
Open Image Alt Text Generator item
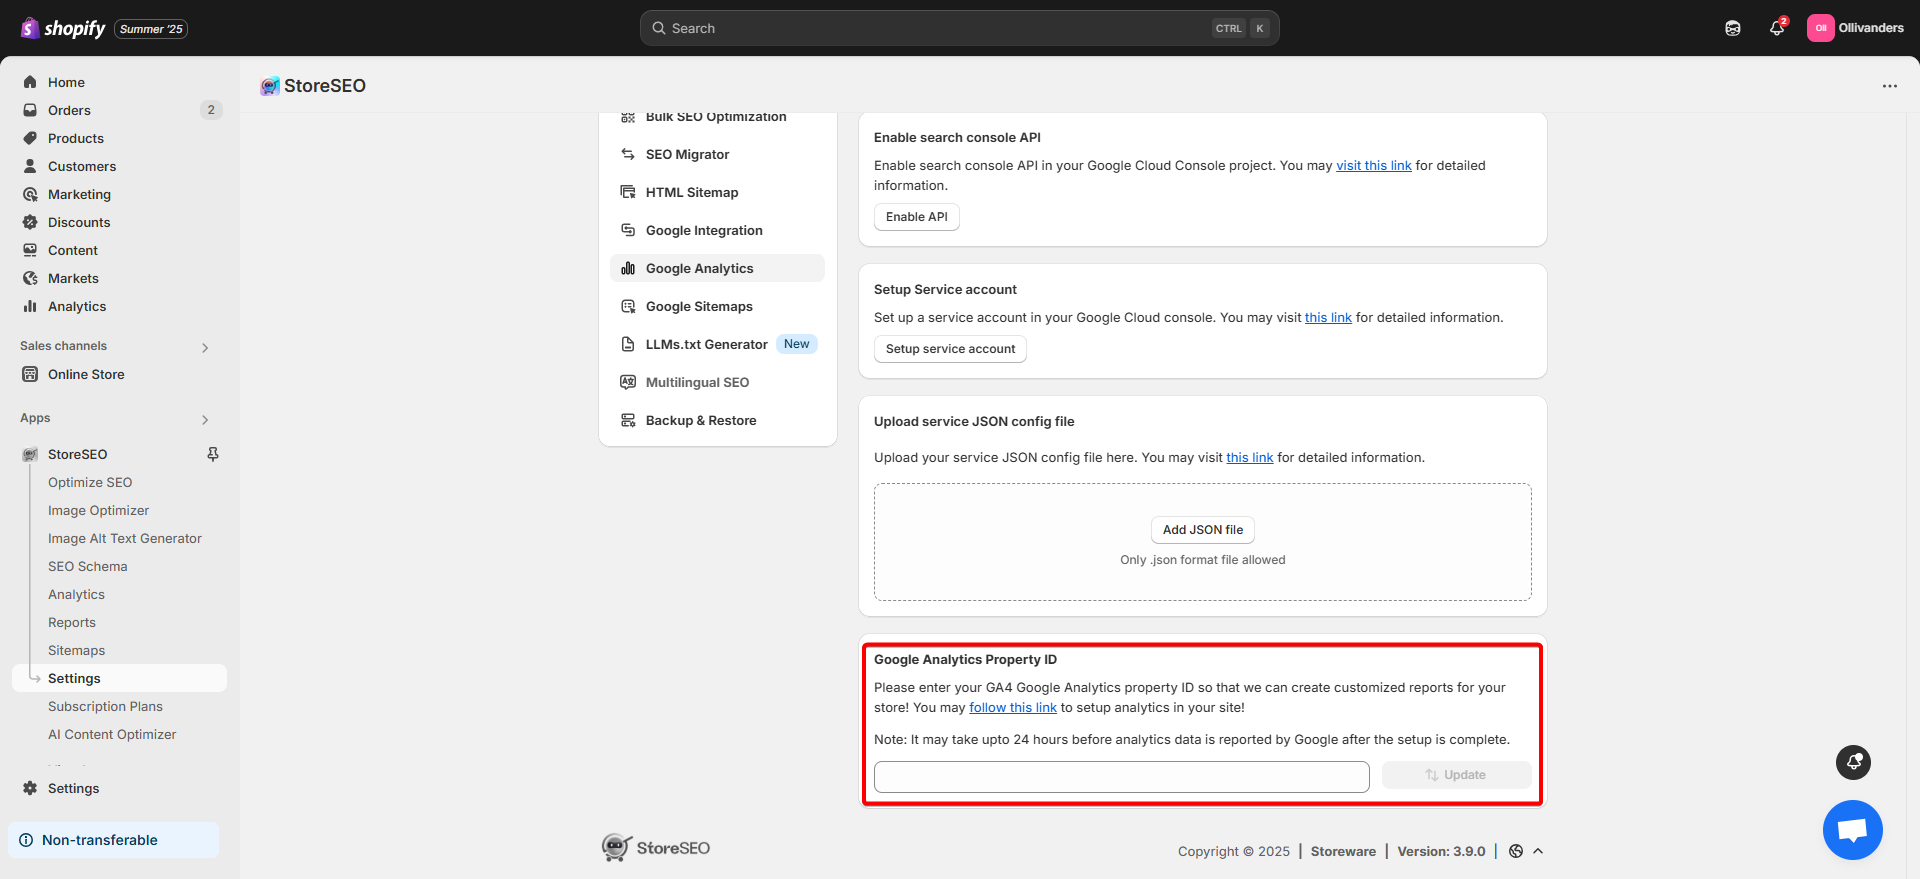tap(125, 538)
